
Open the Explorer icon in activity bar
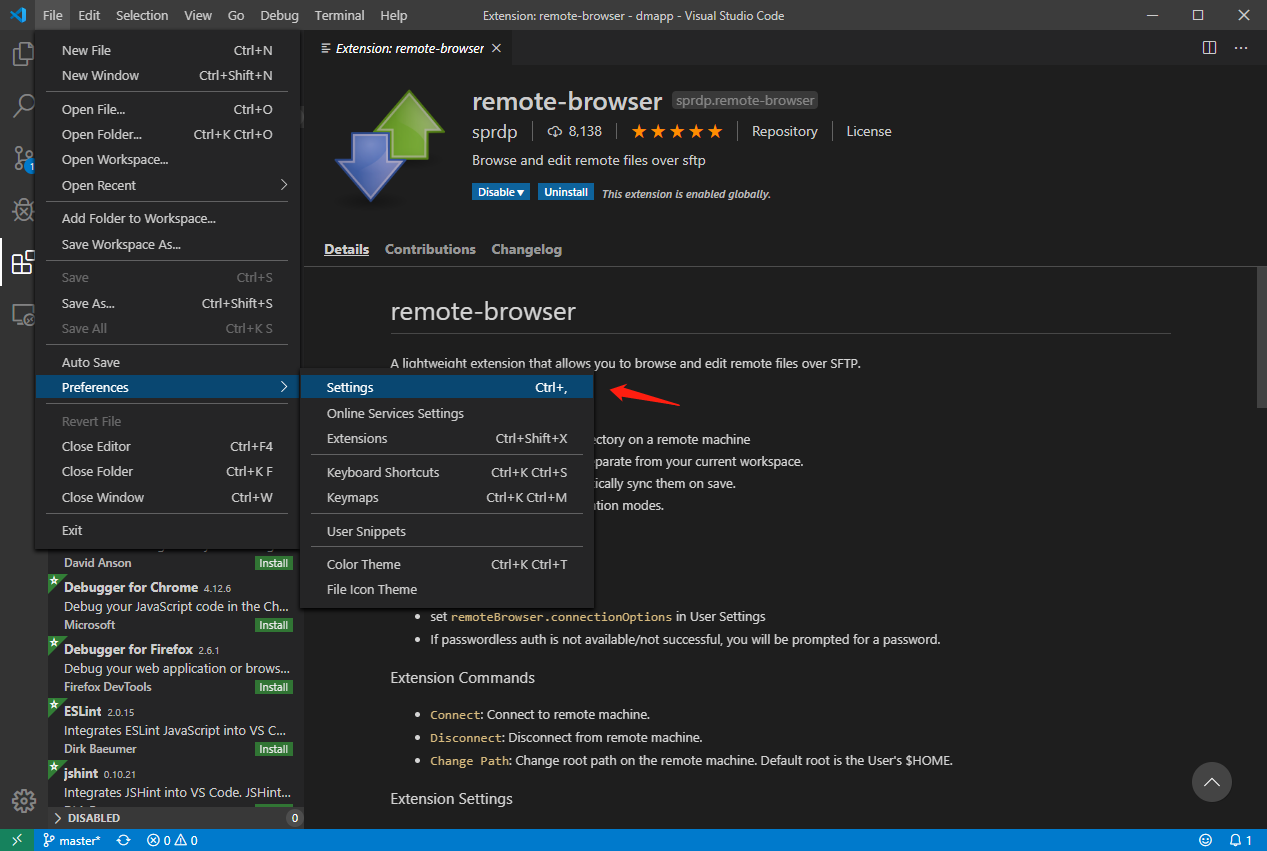point(23,54)
